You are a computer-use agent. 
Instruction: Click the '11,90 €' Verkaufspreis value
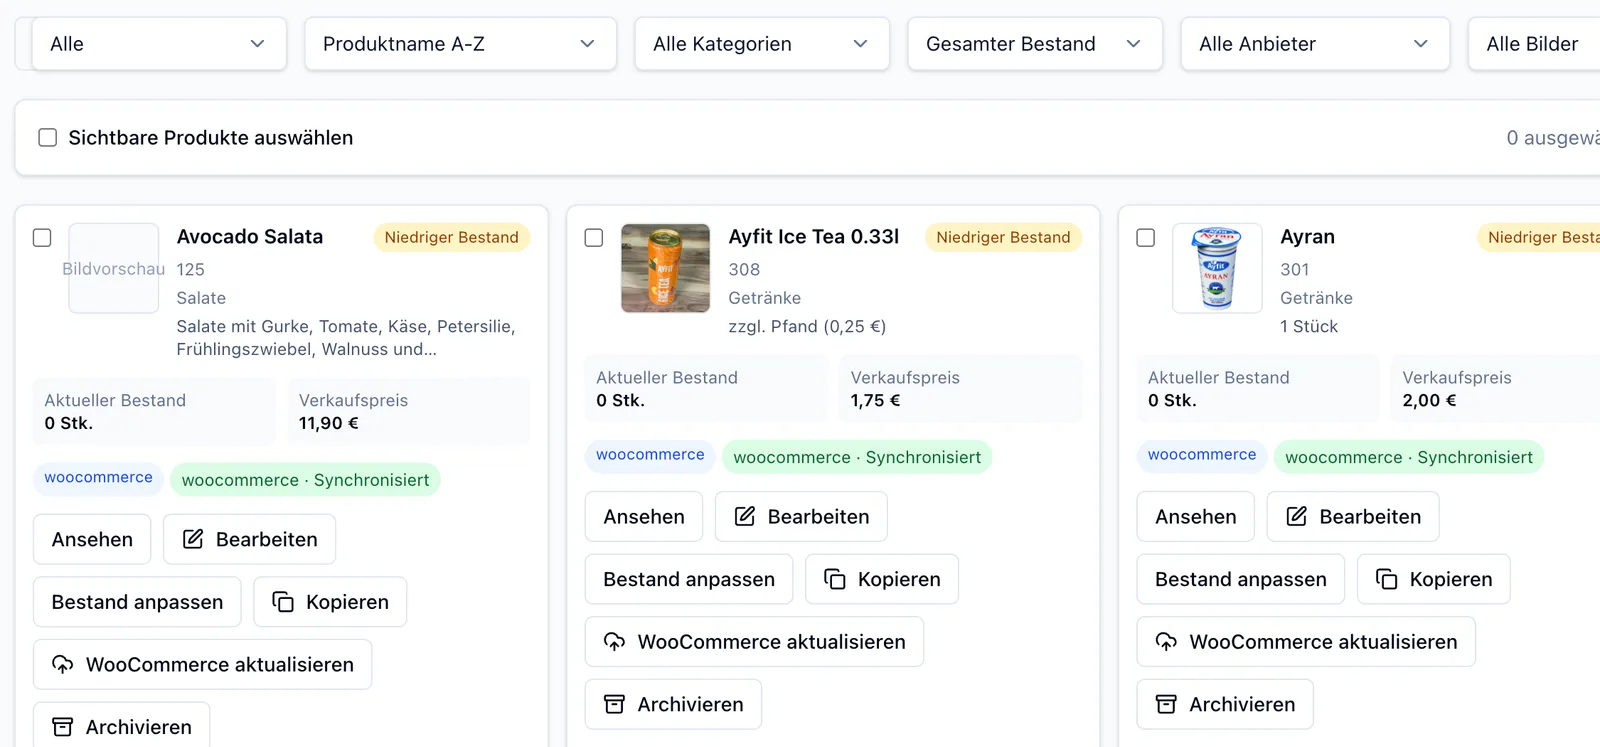pyautogui.click(x=329, y=423)
